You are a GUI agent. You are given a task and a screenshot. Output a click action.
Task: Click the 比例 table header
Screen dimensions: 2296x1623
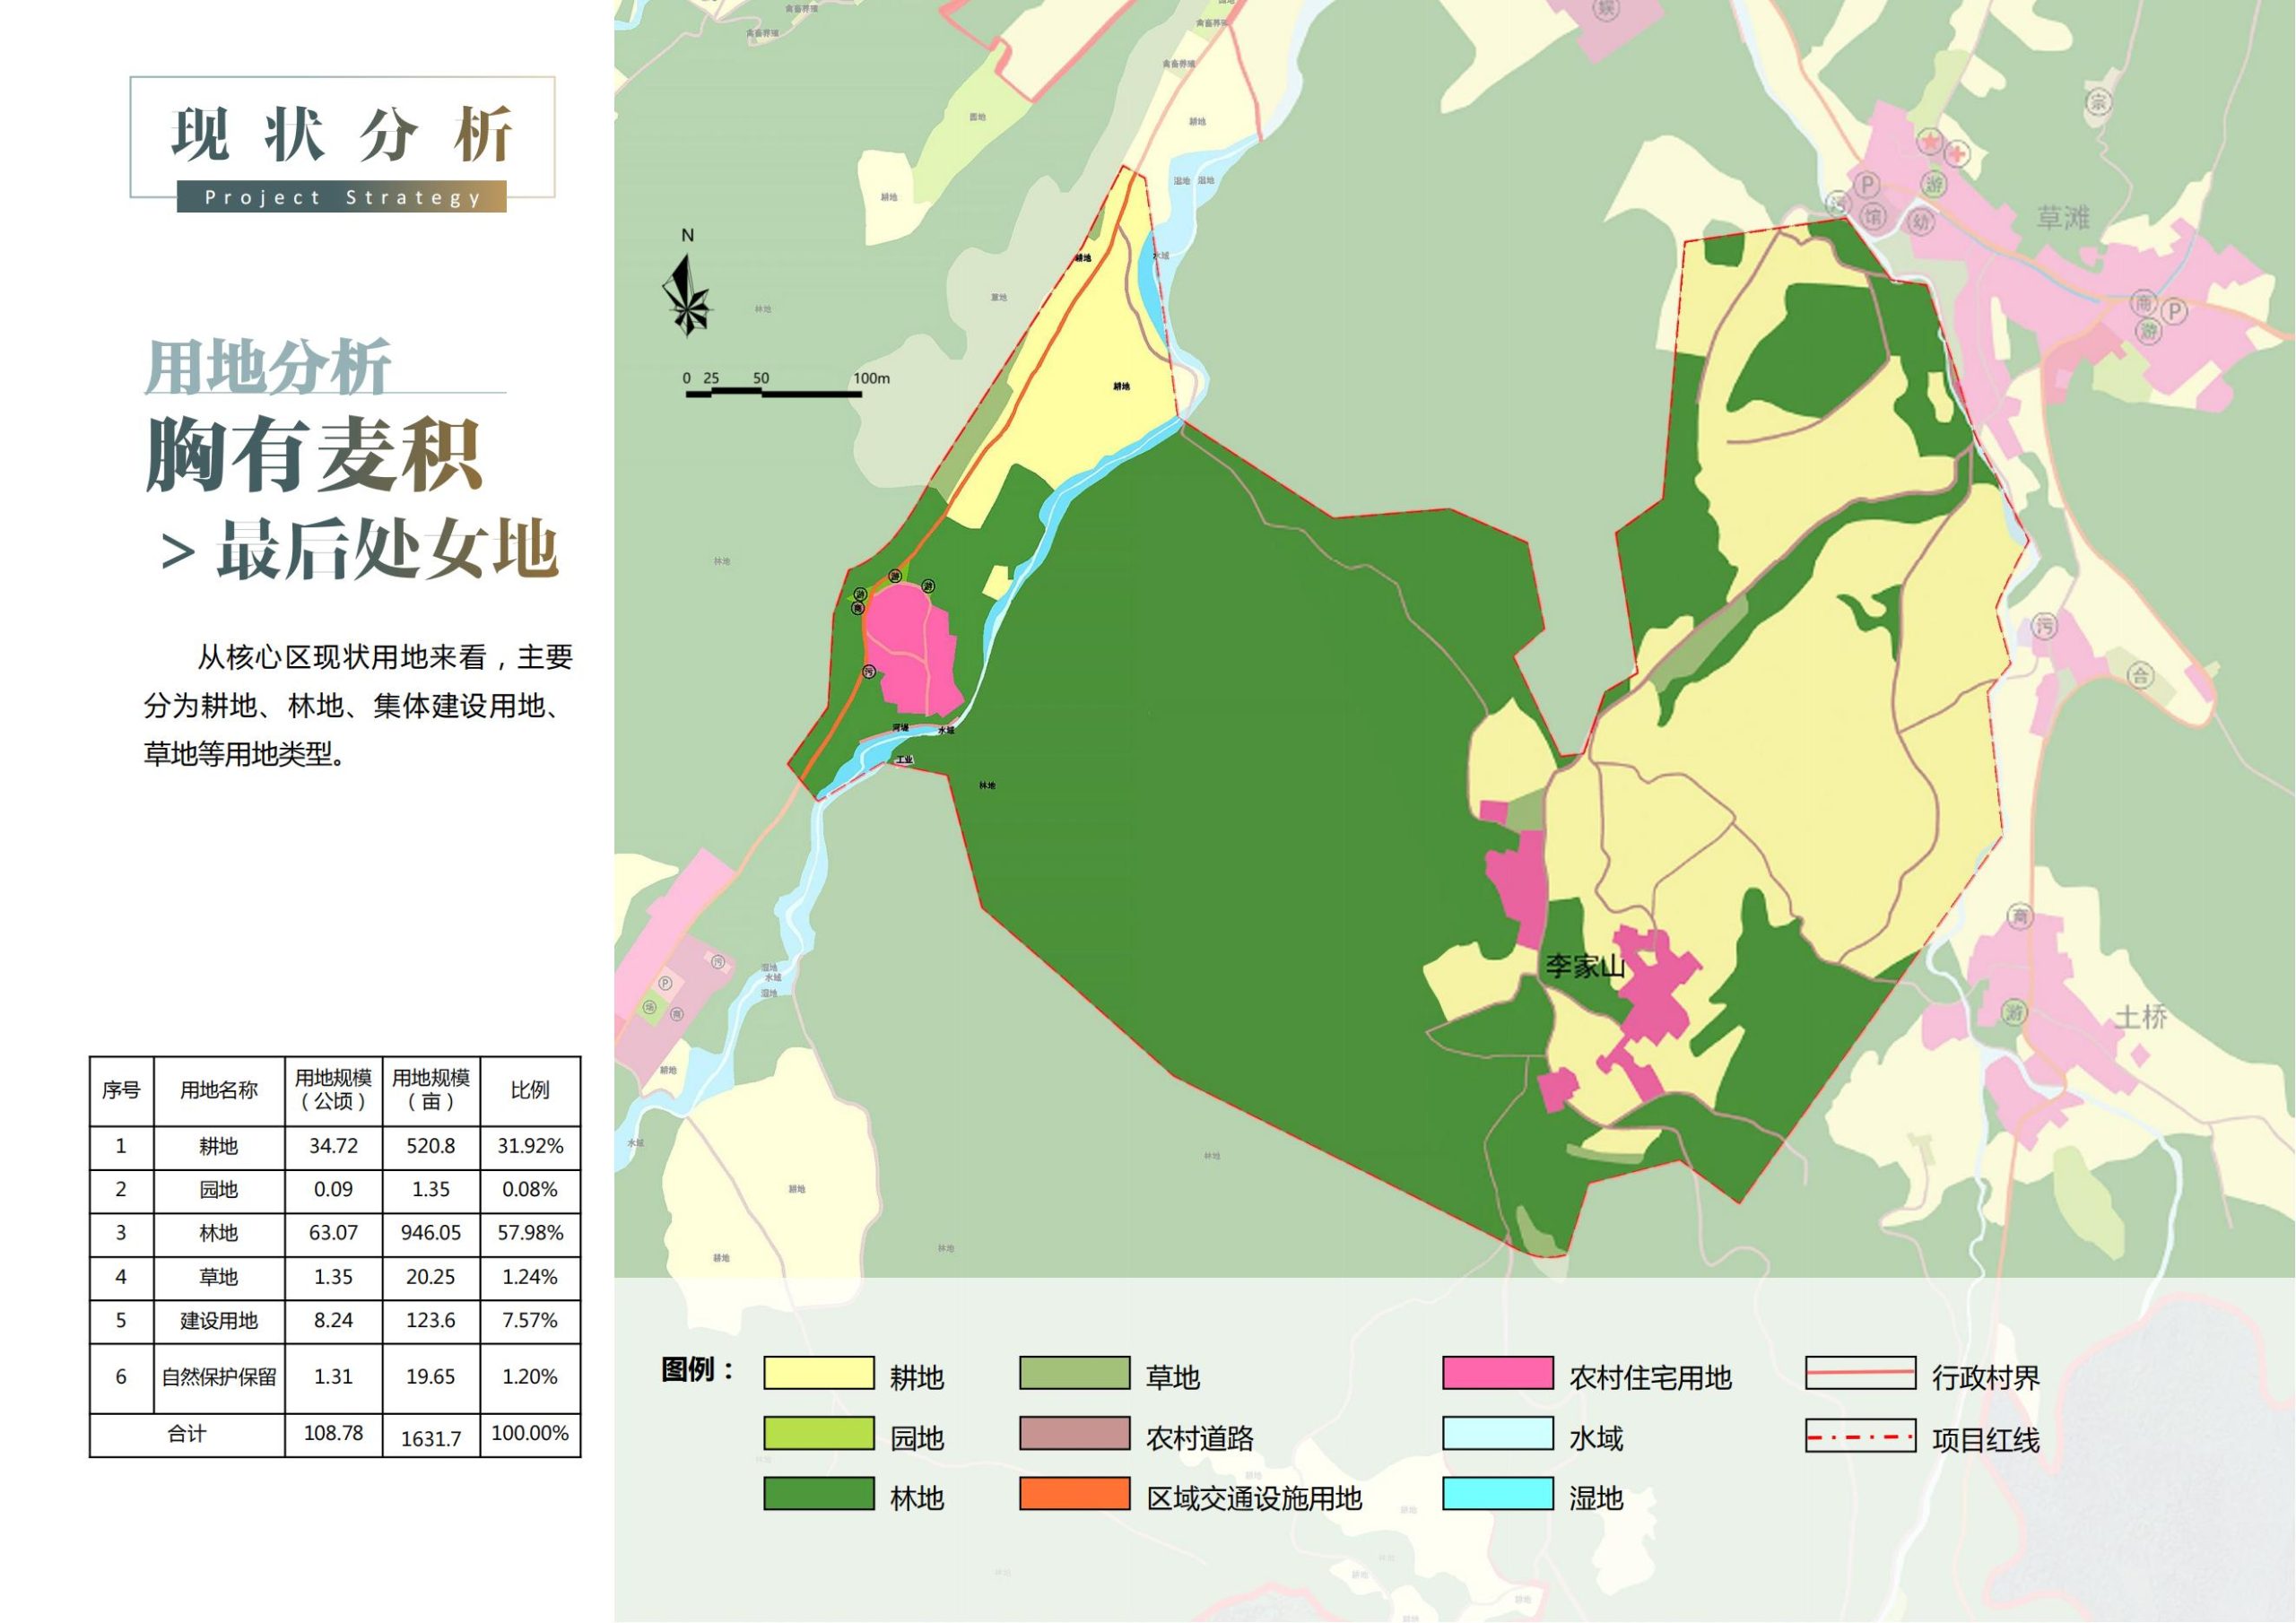click(530, 1090)
